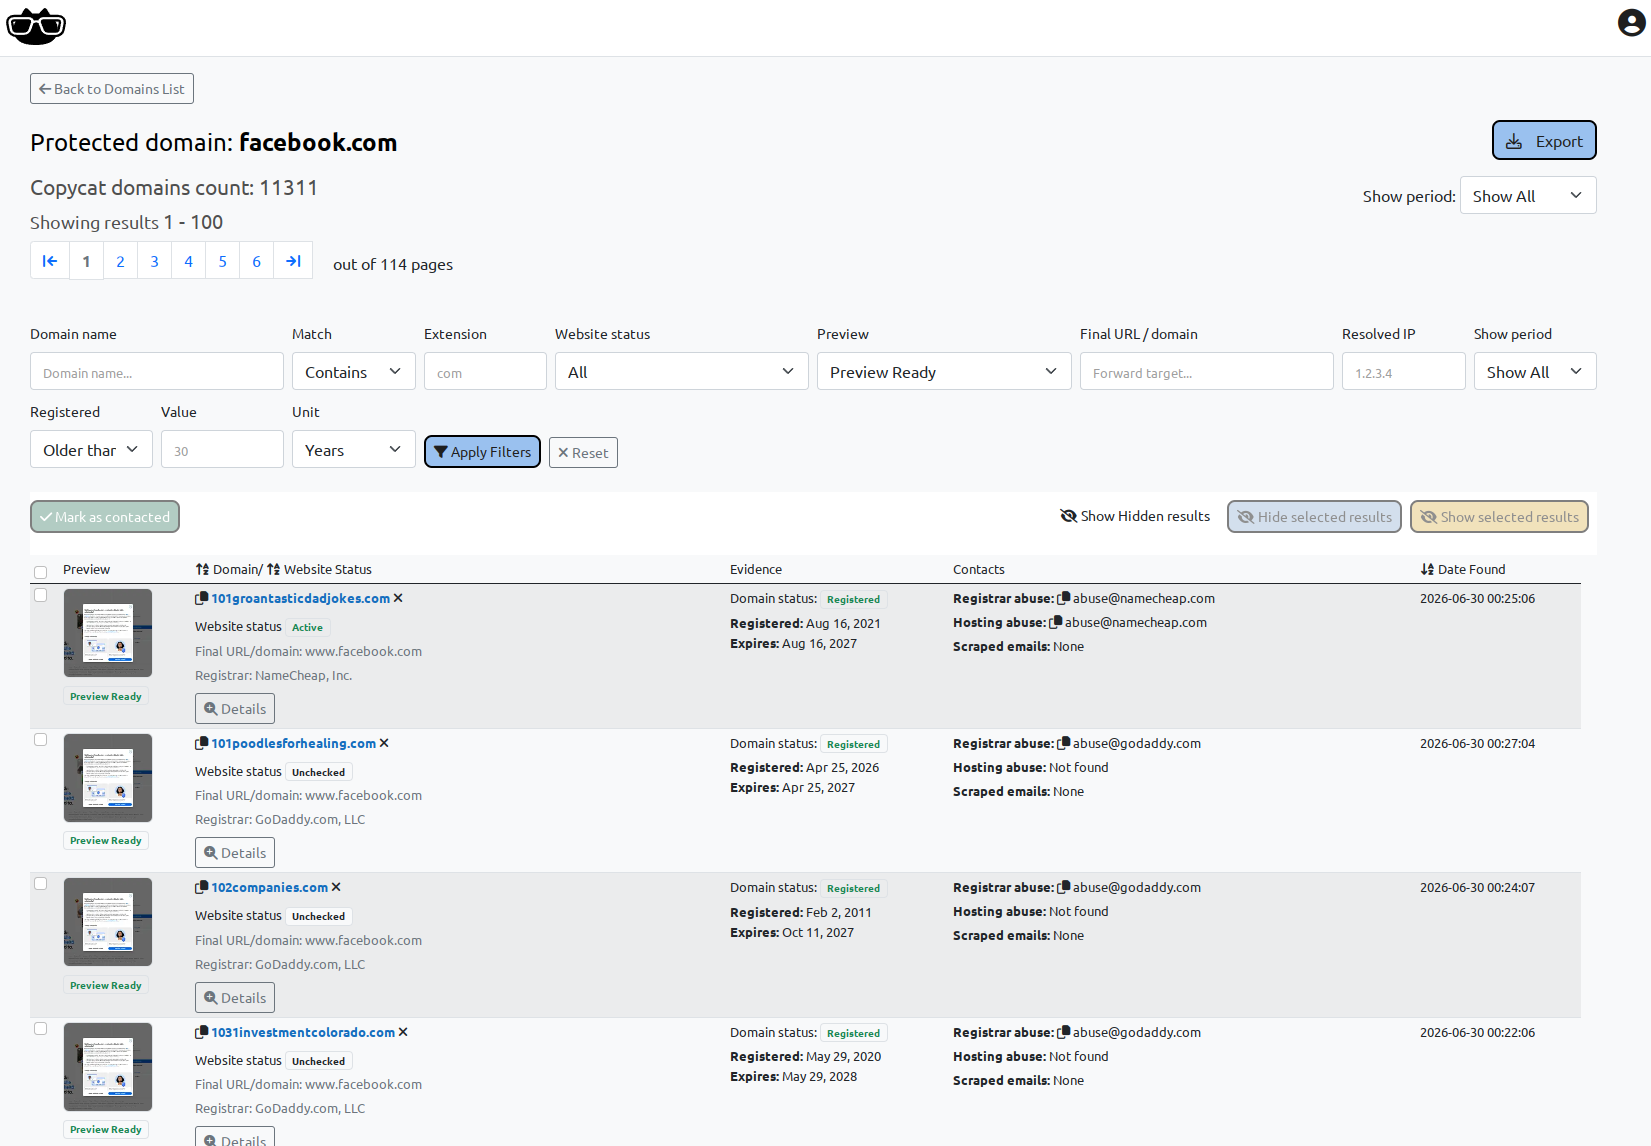The width and height of the screenshot is (1651, 1146).
Task: Open the Unit Years dropdown
Action: 353,450
